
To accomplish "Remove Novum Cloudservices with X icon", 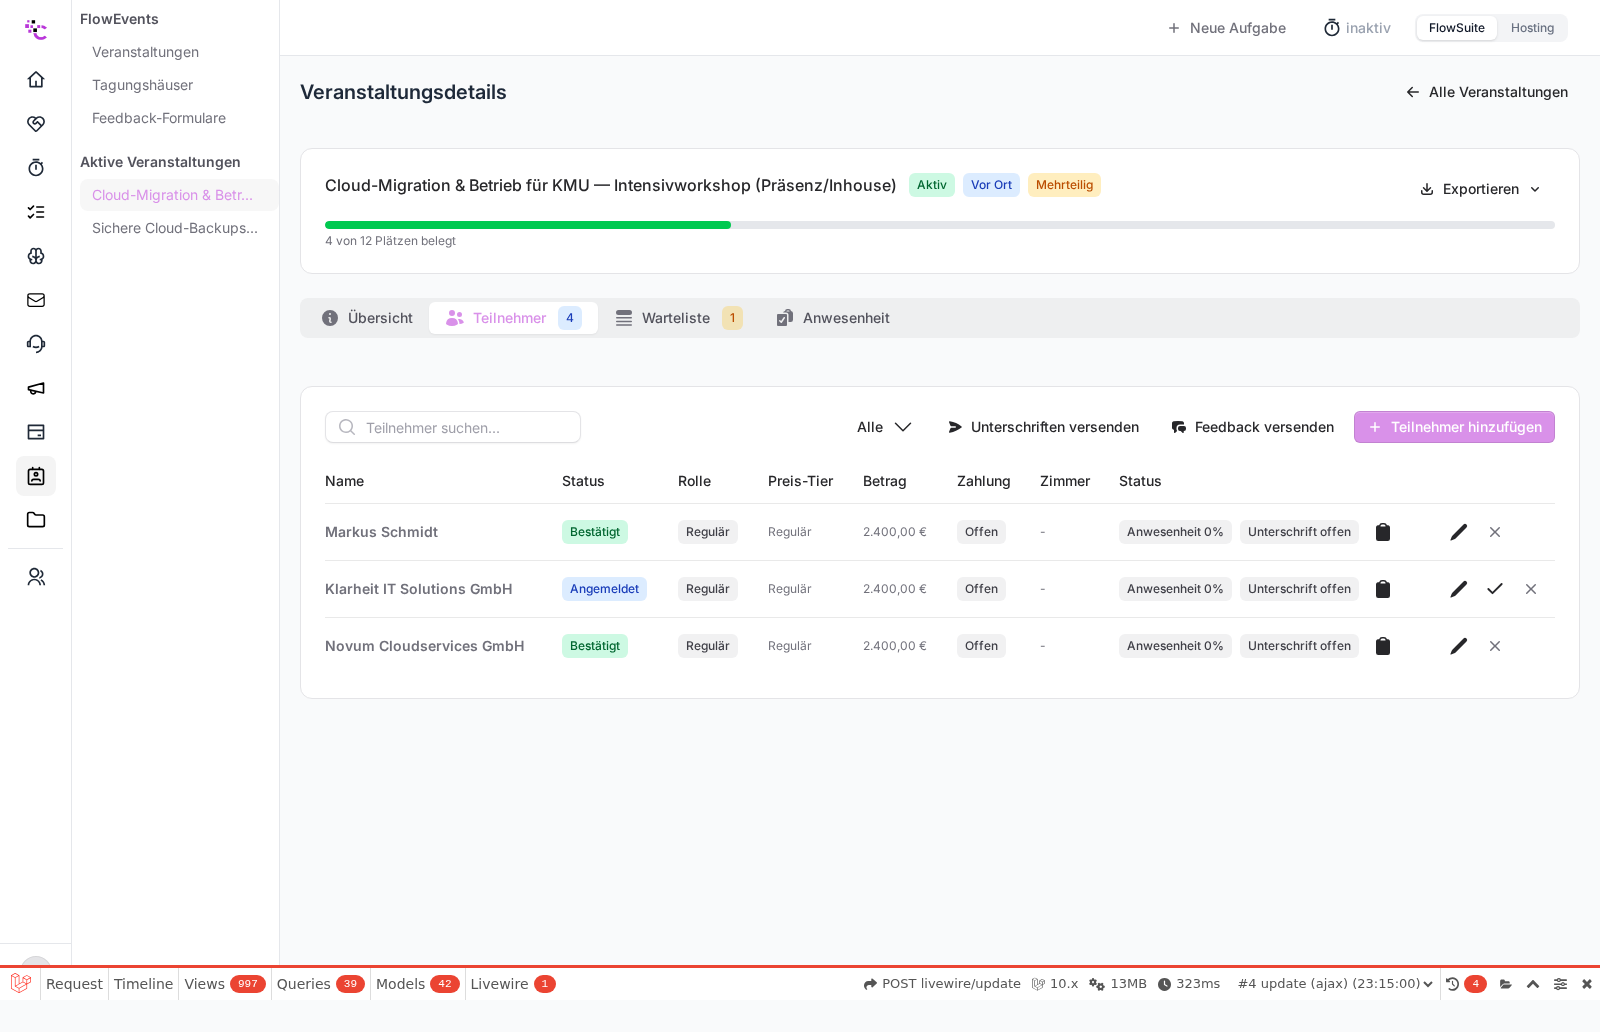I will click(x=1495, y=646).
